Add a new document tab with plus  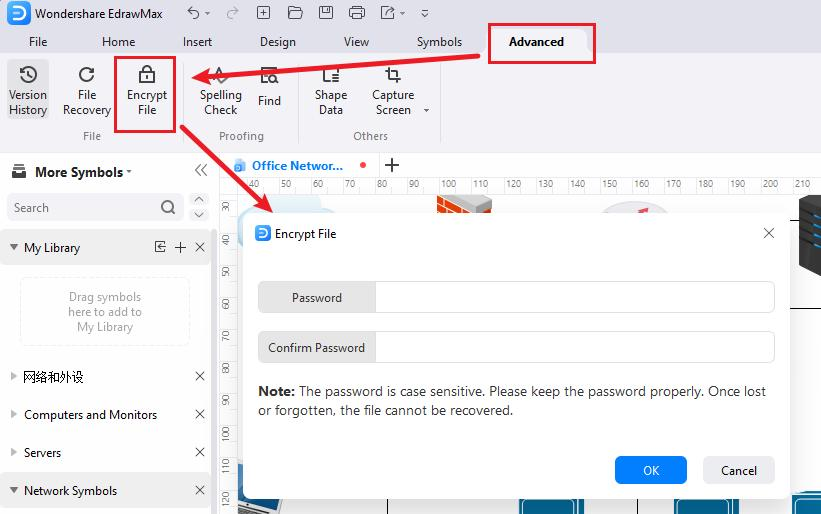click(392, 165)
